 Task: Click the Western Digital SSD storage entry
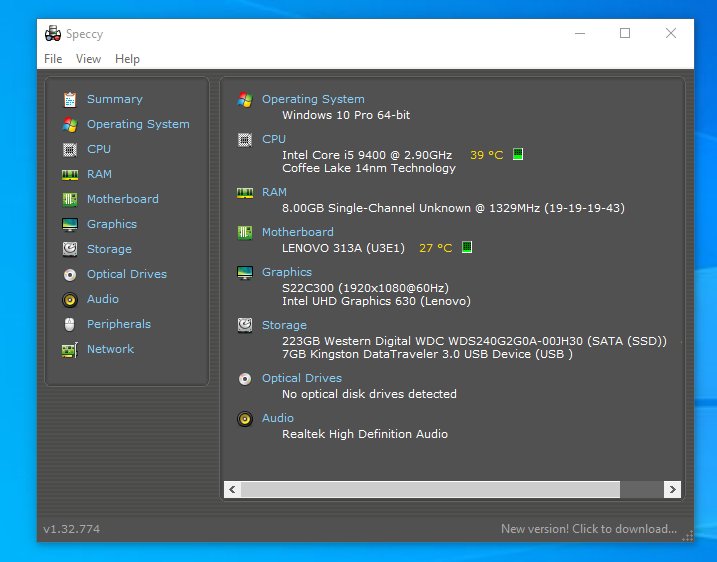[x=474, y=341]
